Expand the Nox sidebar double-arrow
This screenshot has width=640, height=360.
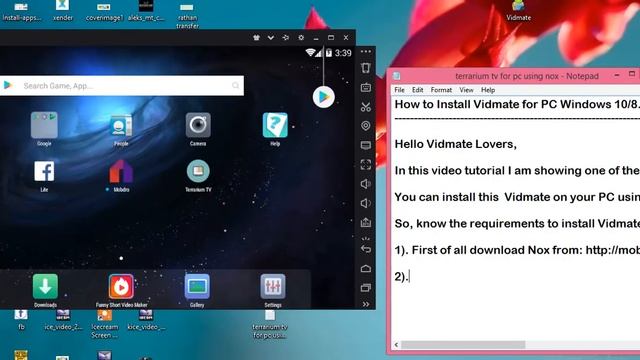click(x=366, y=304)
